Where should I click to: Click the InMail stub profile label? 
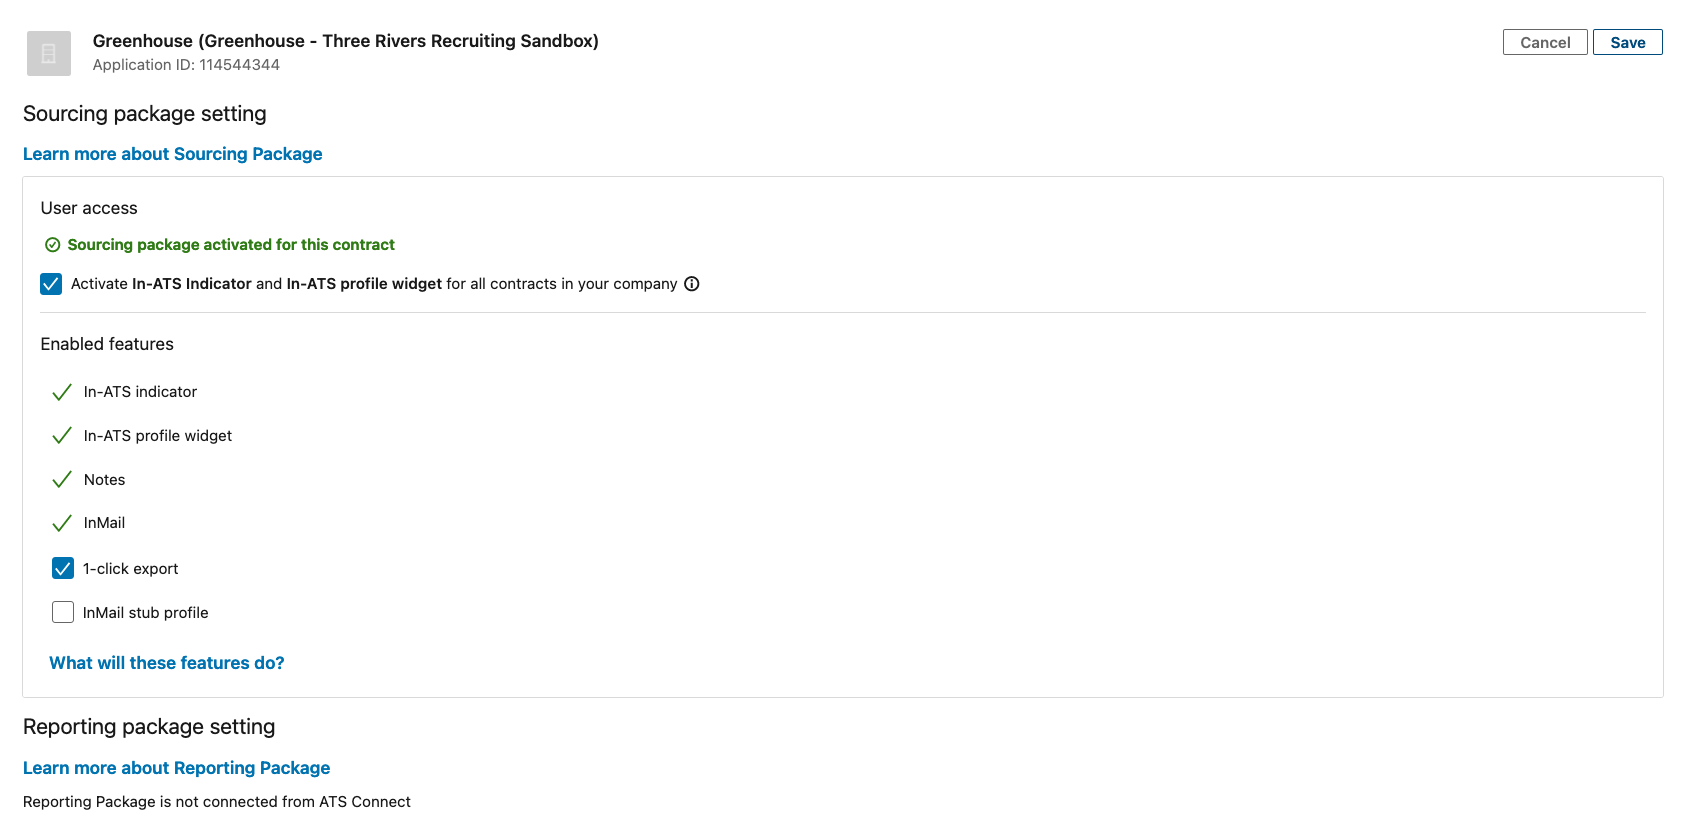[x=146, y=613]
